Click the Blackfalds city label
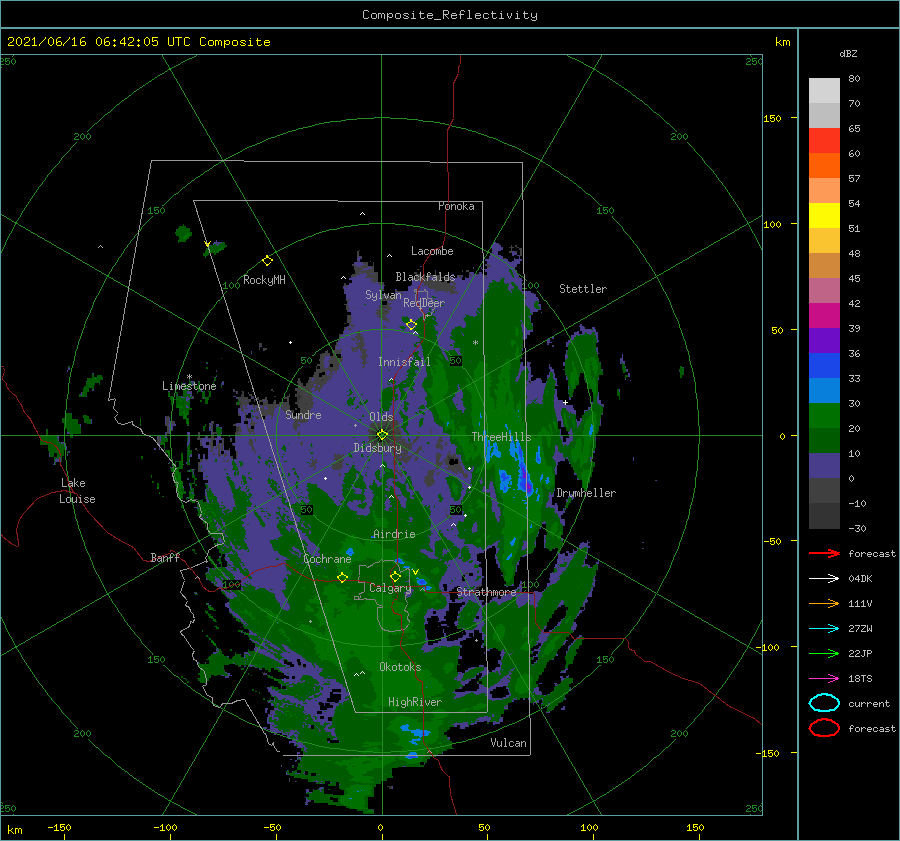 pos(425,277)
